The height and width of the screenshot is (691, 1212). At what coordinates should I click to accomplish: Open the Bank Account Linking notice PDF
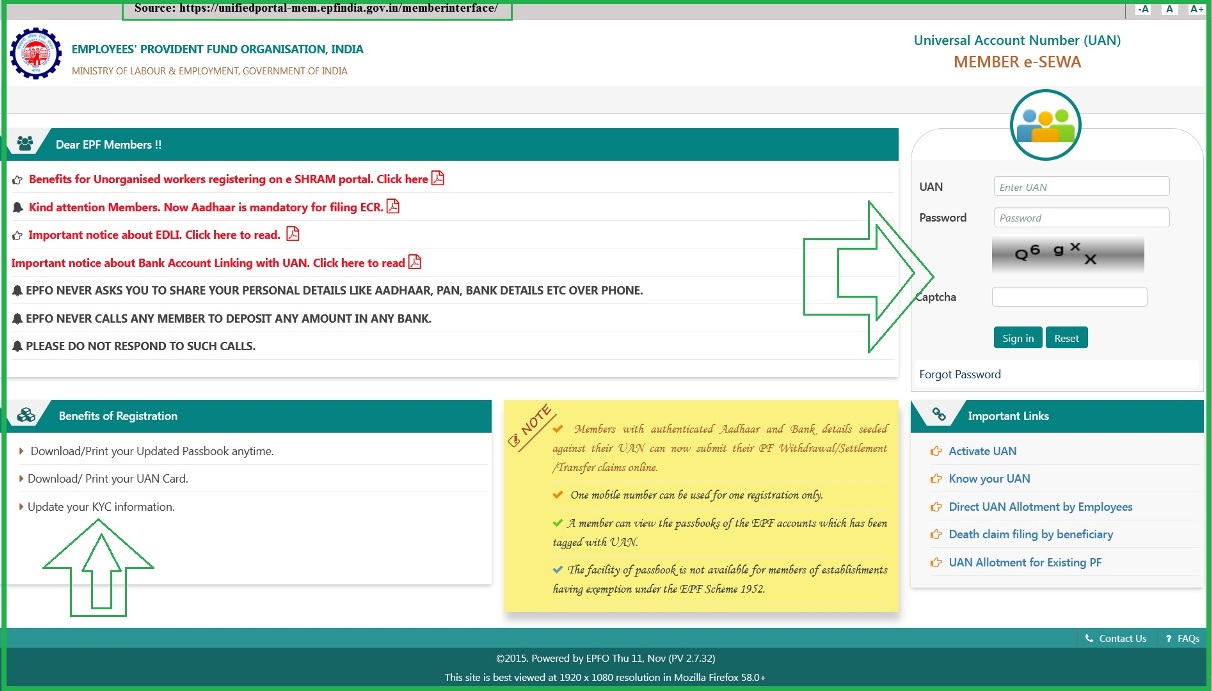coord(416,262)
